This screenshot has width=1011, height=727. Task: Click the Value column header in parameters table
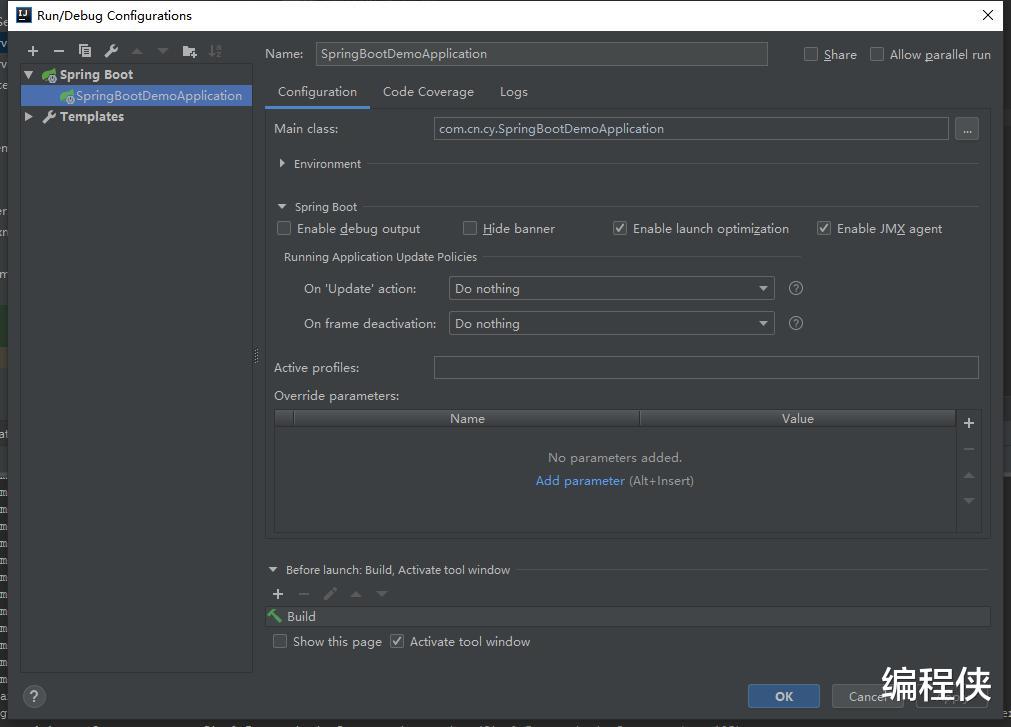tap(798, 418)
